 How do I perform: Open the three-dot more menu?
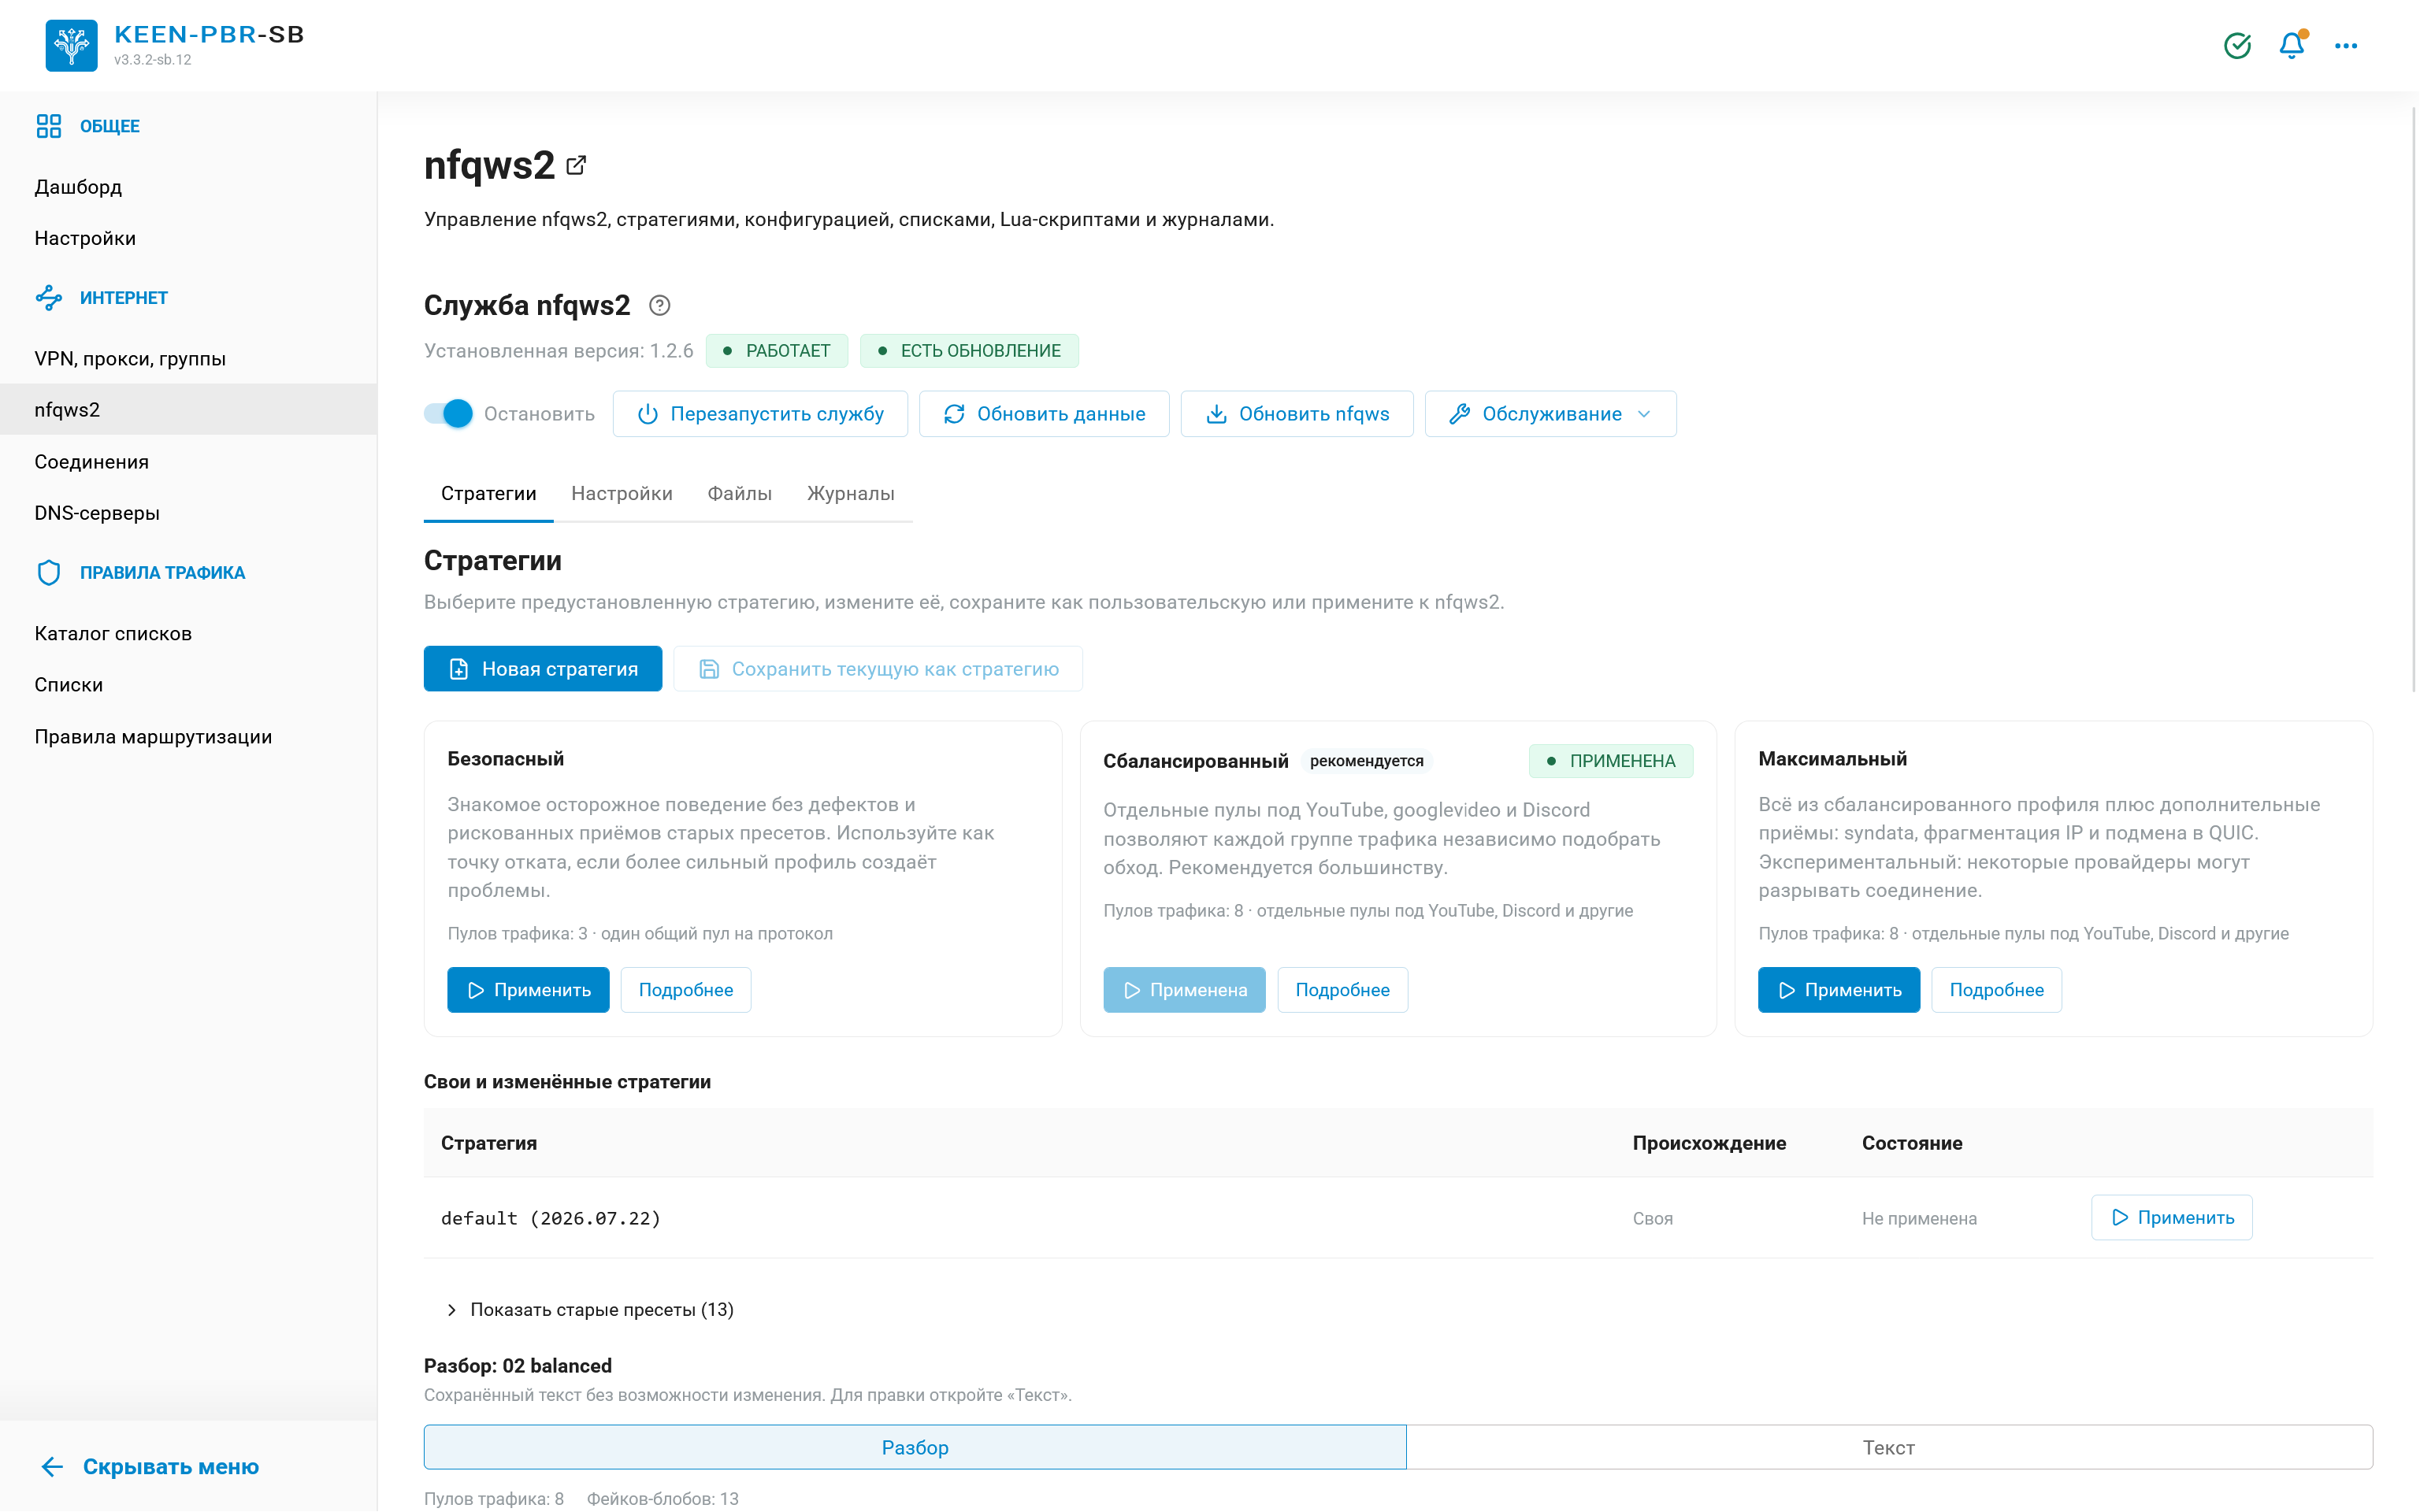[x=2345, y=45]
